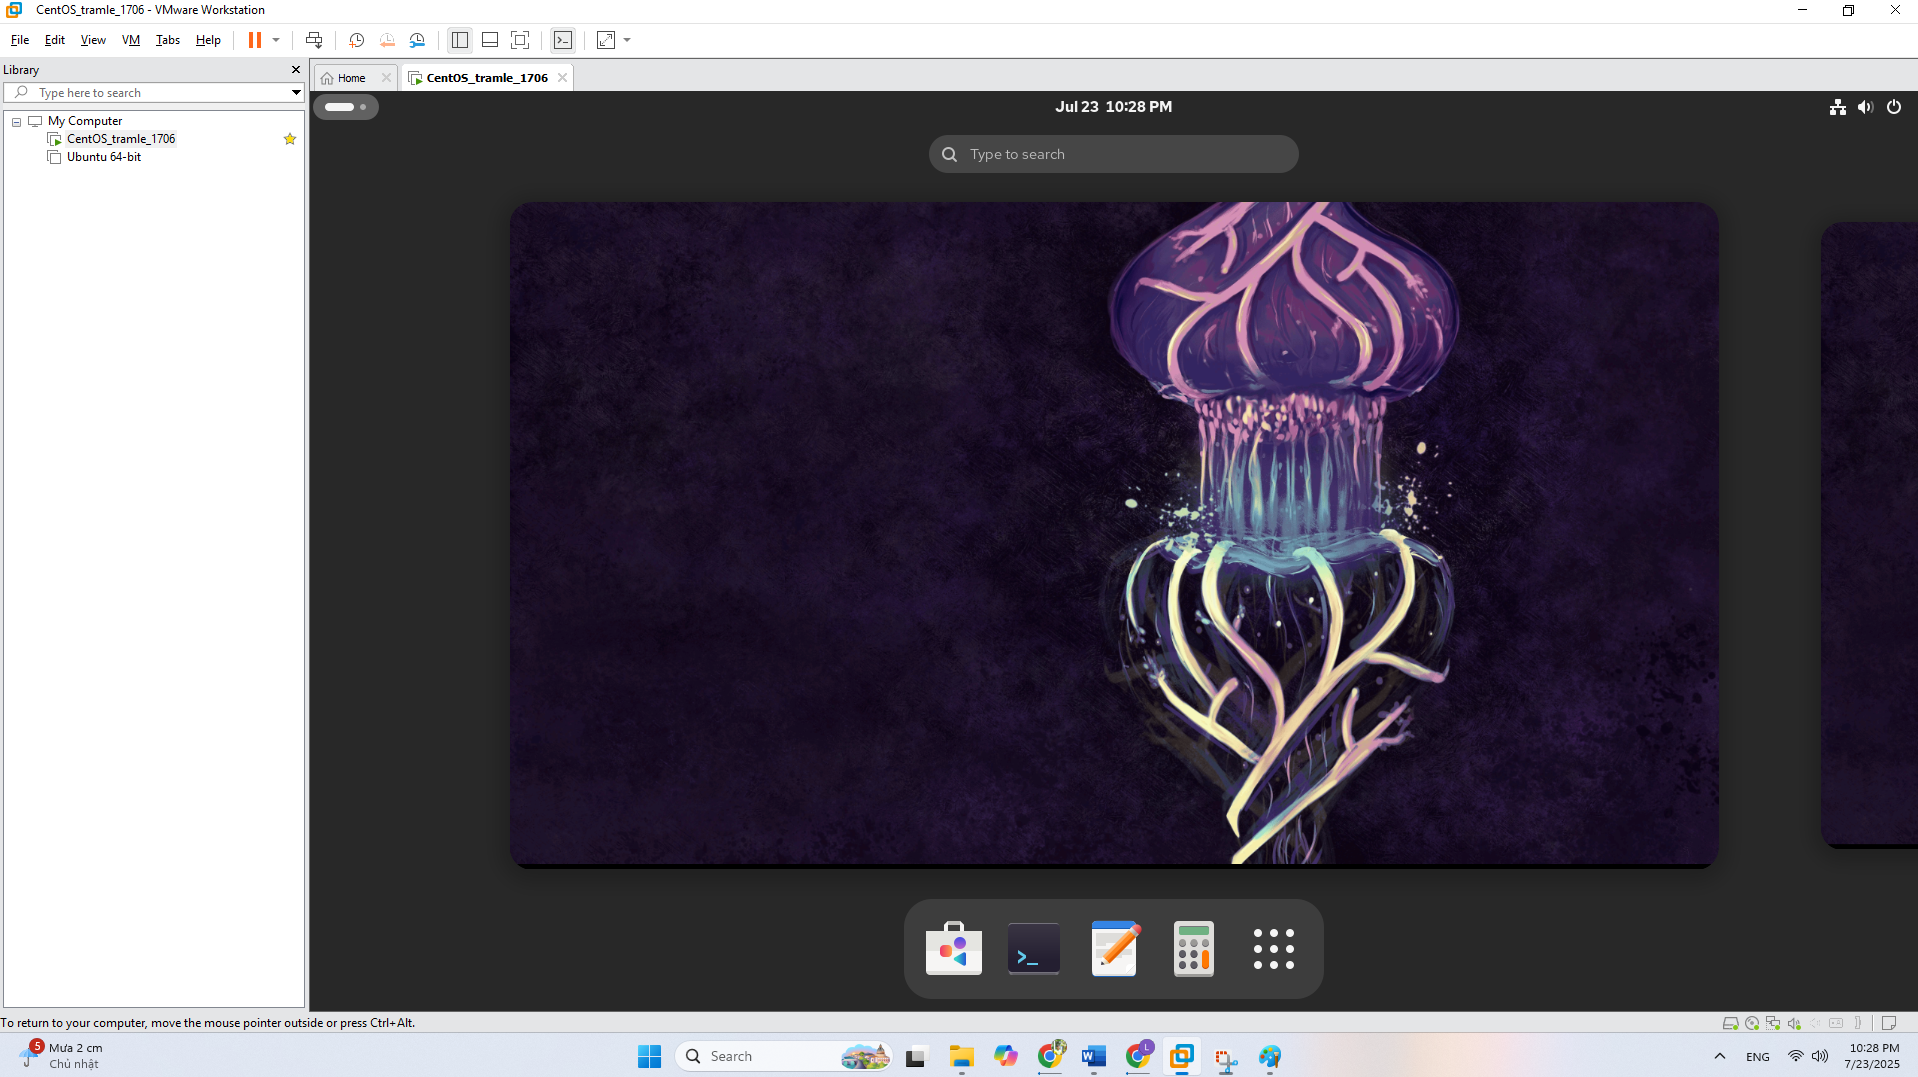Open the Windows Wi-Fi quick settings
Screen dimensions: 1918x1077
[x=1796, y=1056]
